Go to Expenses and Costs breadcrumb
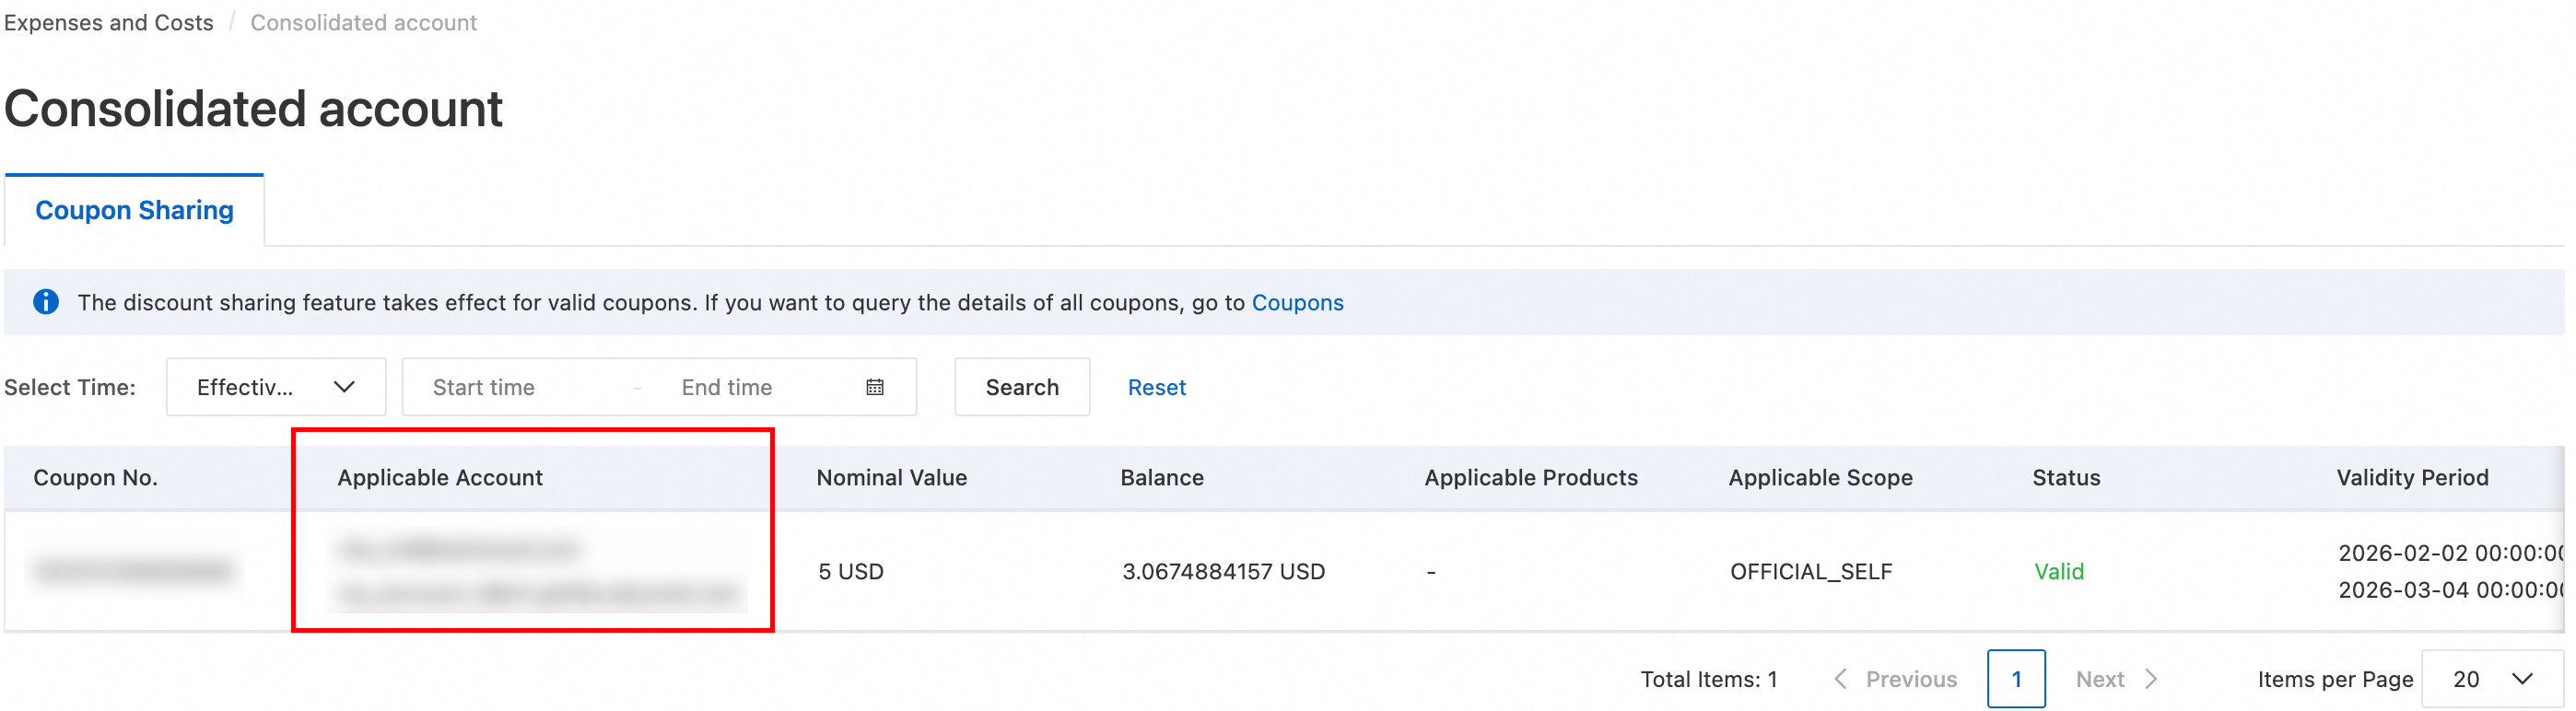 pos(108,22)
